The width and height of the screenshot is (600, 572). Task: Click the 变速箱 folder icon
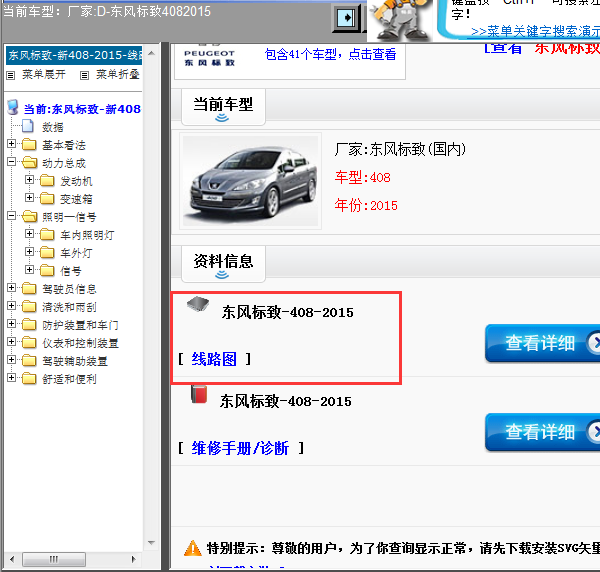(47, 198)
